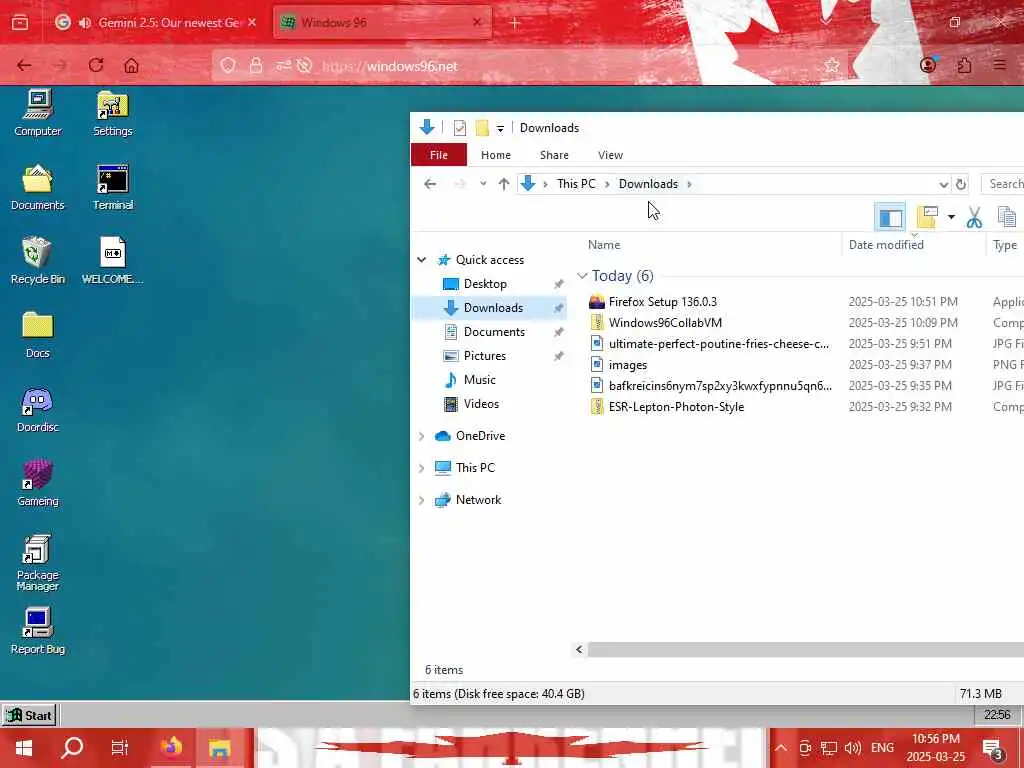This screenshot has width=1024, height=768.
Task: Select the Windows96CollabVM archive
Action: pos(665,323)
